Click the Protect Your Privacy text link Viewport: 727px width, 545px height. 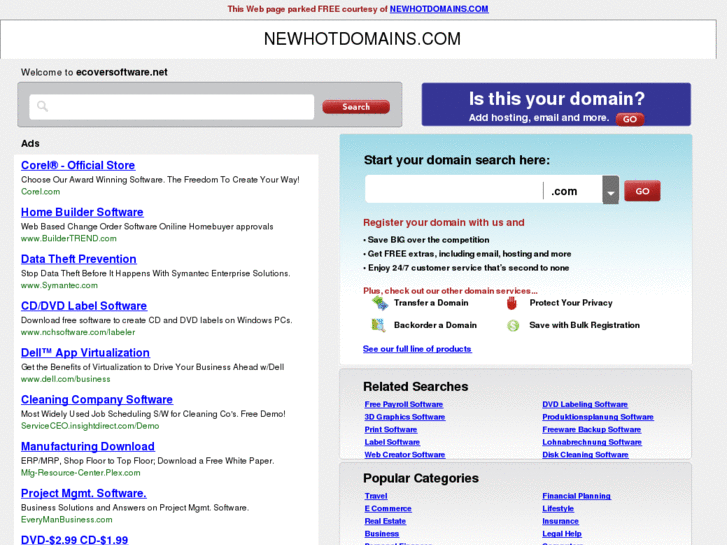(571, 303)
